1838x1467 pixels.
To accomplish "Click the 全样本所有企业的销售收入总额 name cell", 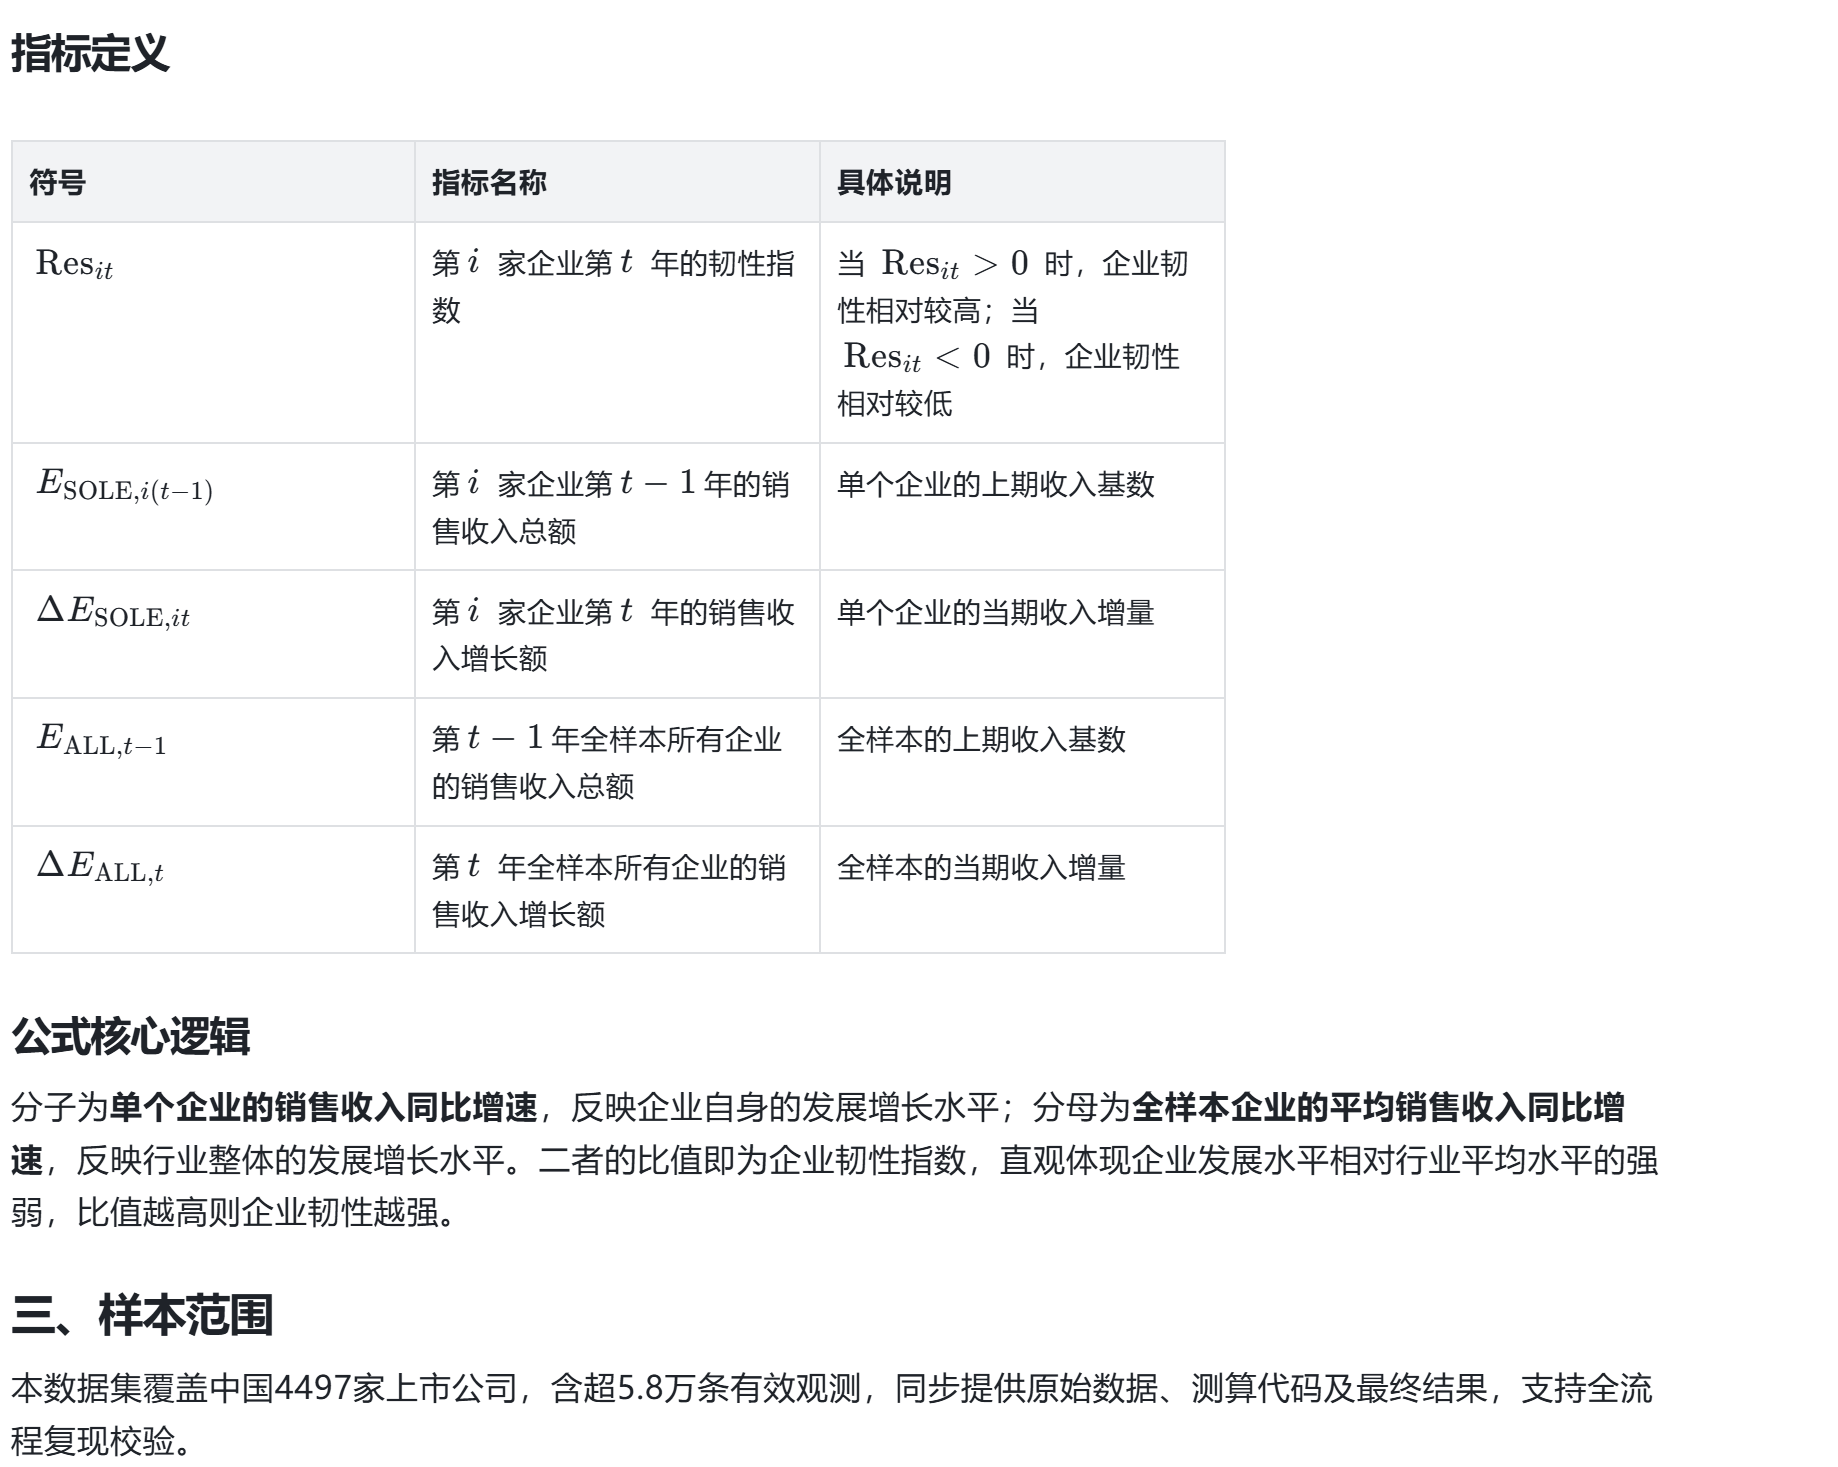I will tap(606, 762).
